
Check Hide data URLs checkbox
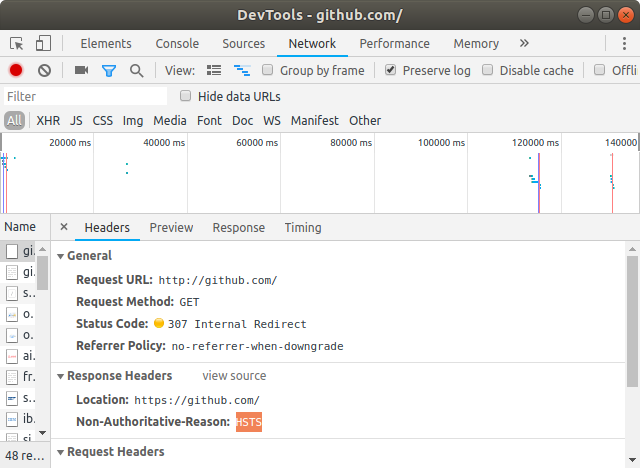185,96
